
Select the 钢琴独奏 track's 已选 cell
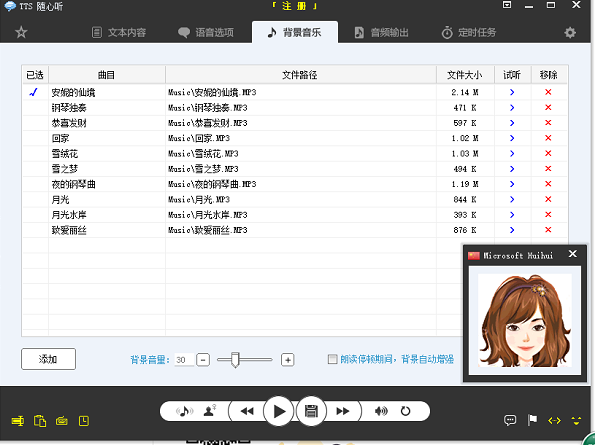click(35, 108)
